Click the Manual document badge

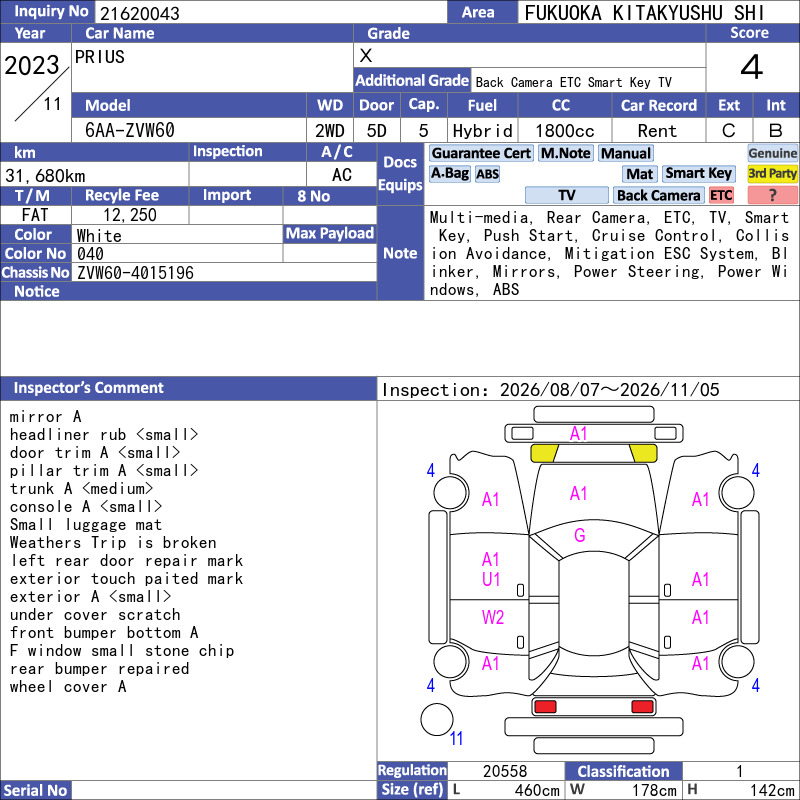[x=626, y=153]
